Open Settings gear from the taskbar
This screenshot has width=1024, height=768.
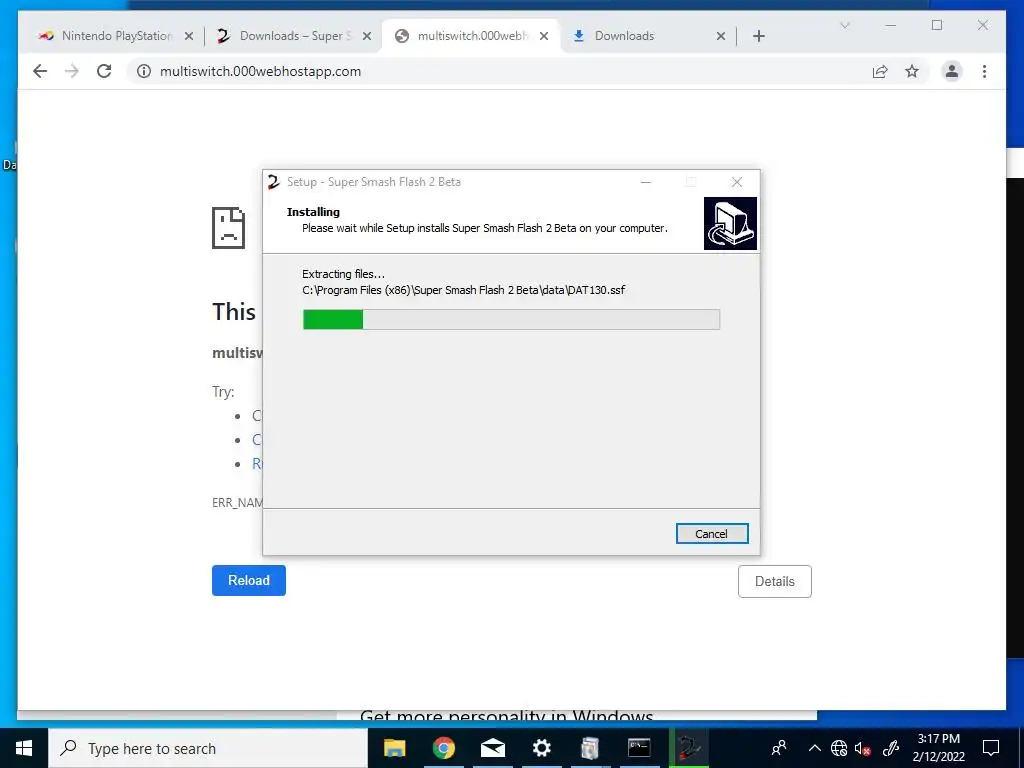coord(541,748)
